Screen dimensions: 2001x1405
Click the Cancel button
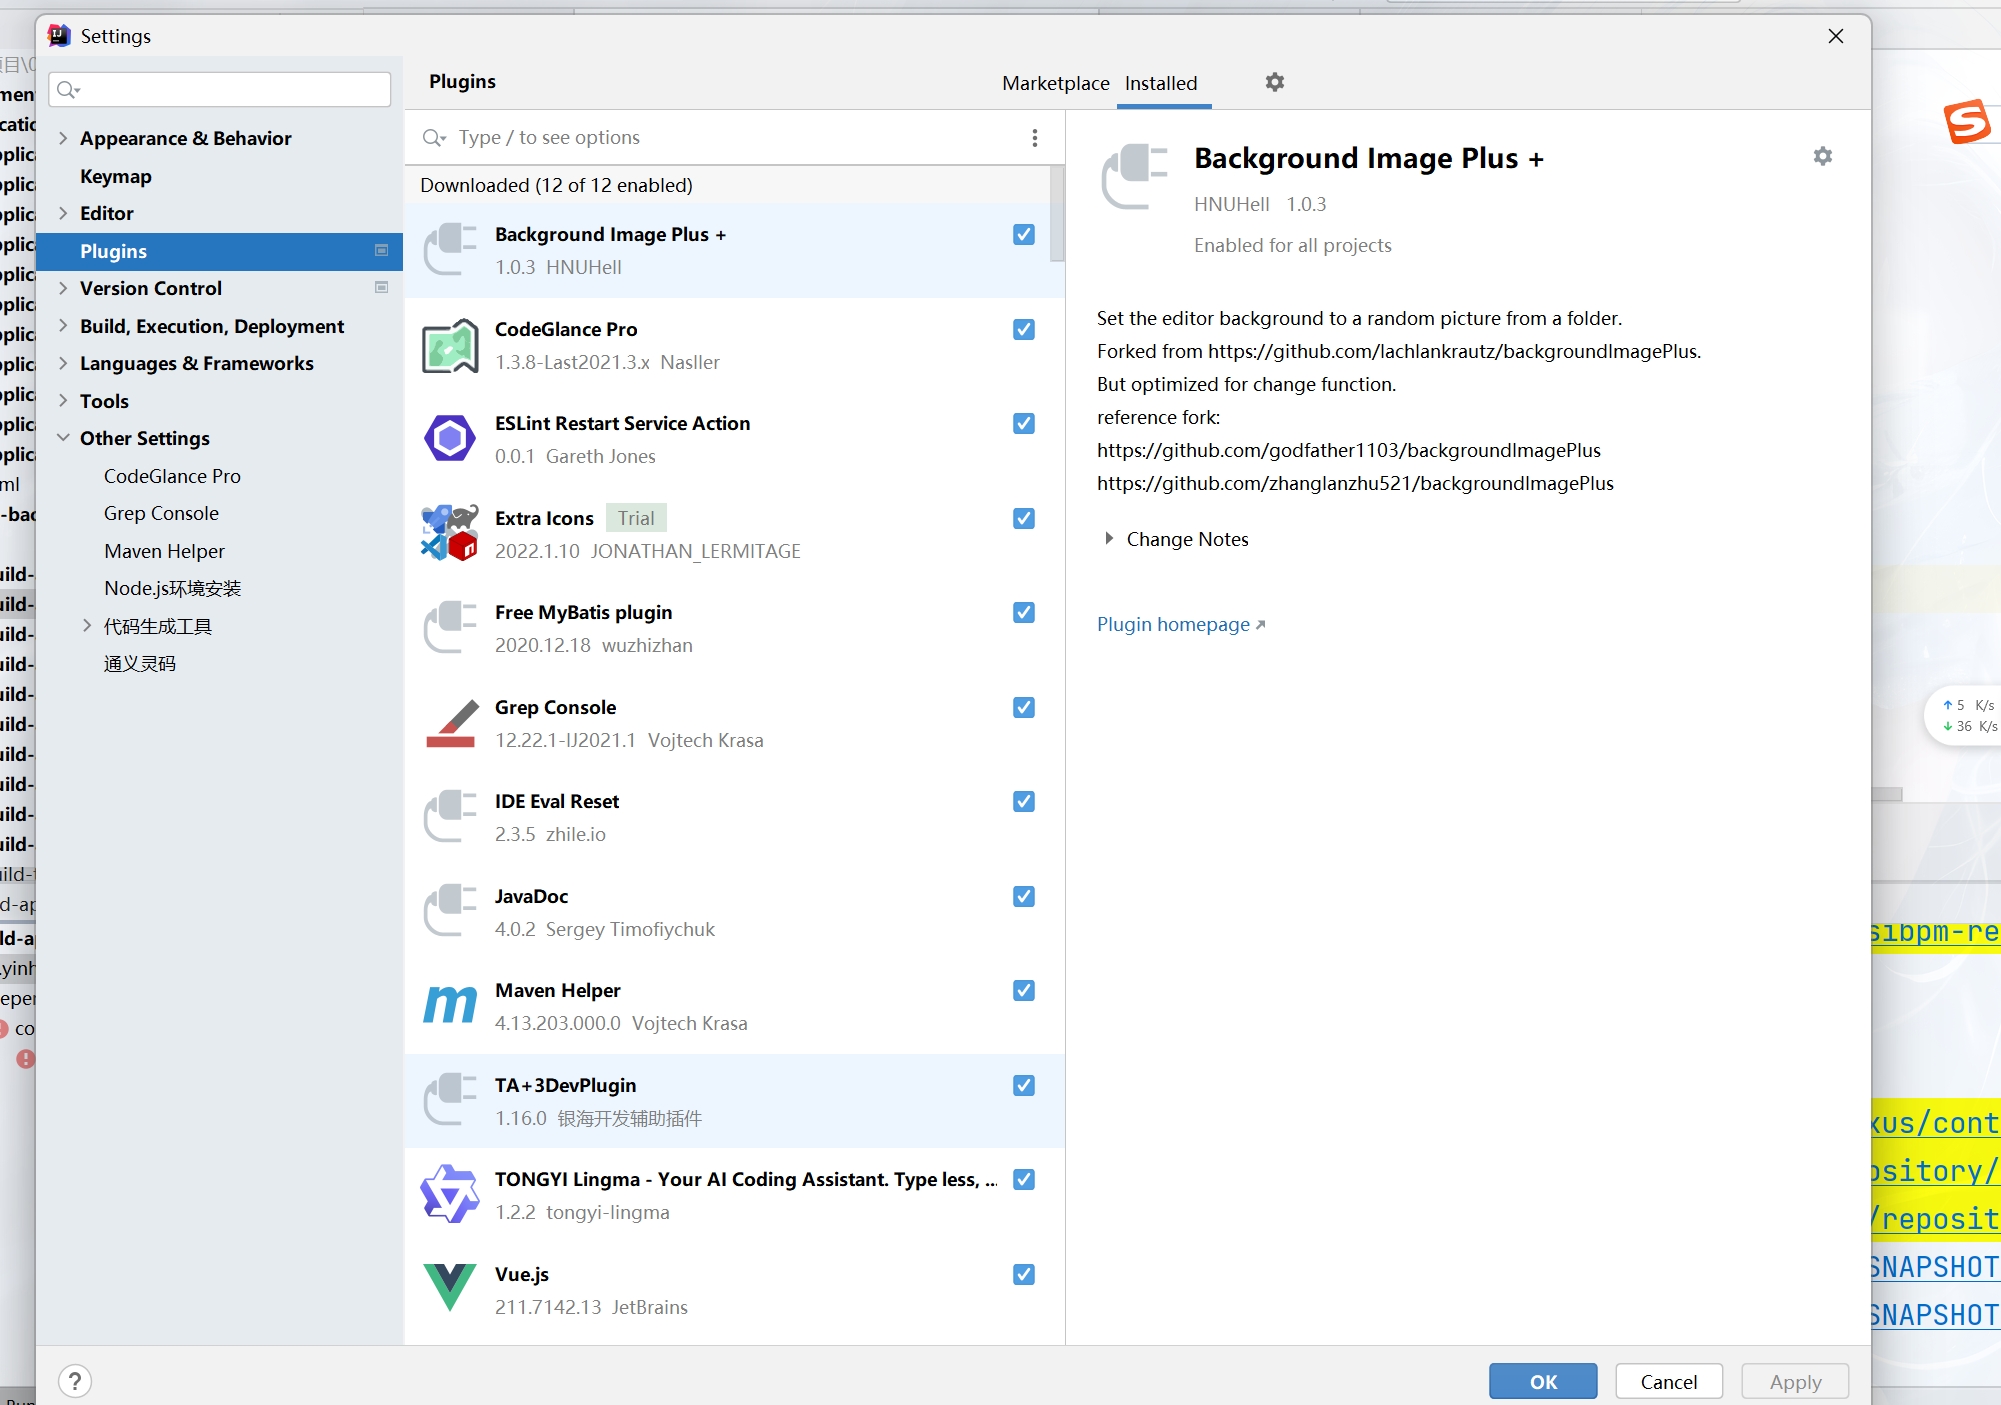[x=1668, y=1381]
